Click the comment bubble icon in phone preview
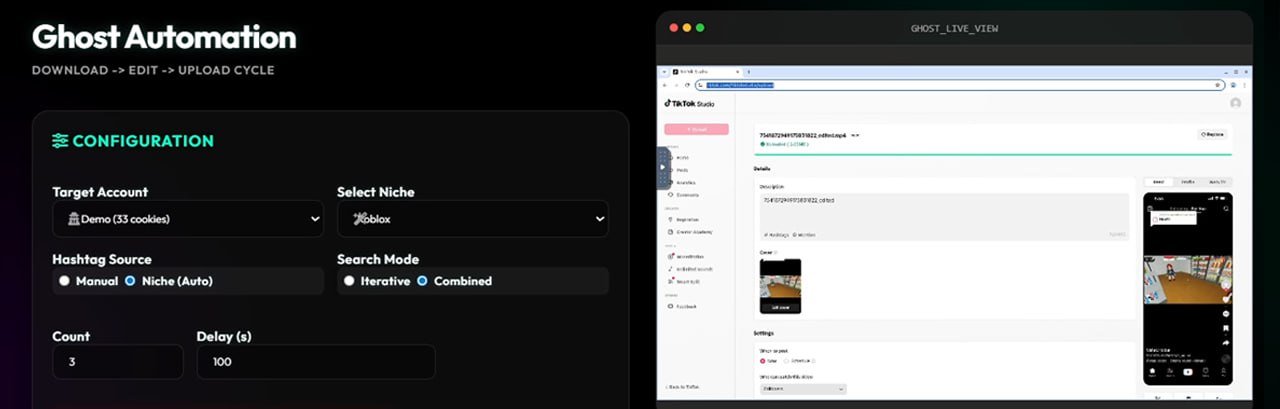The height and width of the screenshot is (409, 1280). click(x=1226, y=313)
